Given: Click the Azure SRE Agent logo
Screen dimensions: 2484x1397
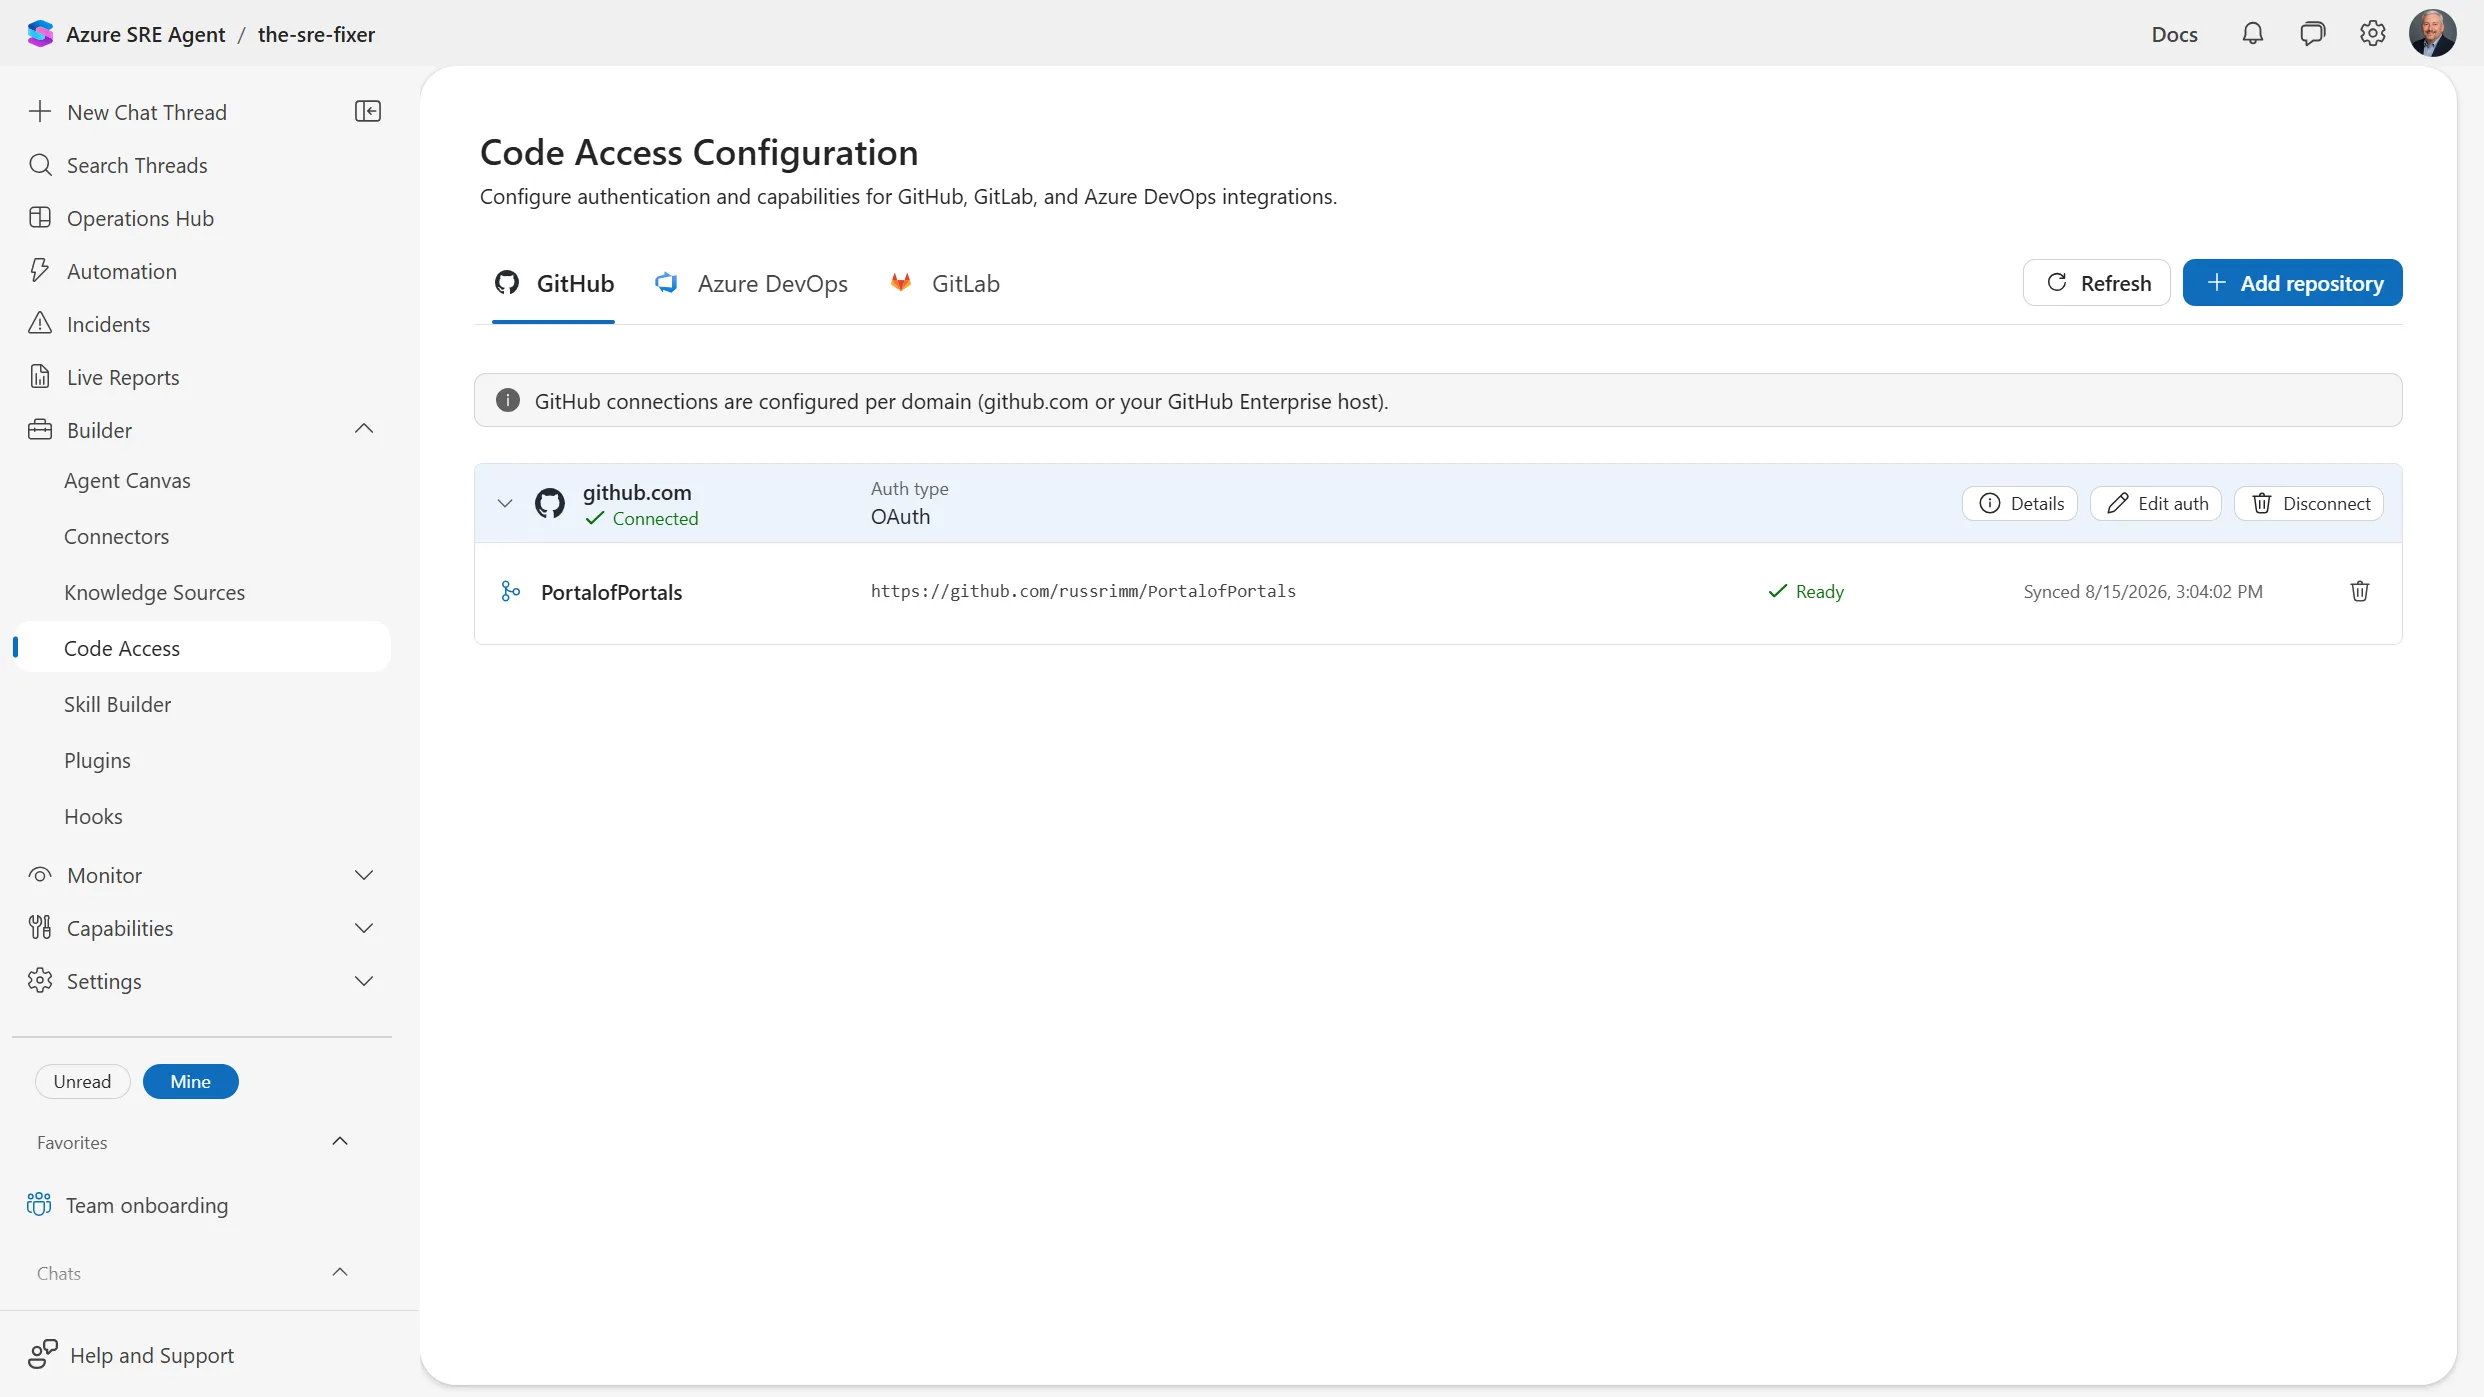Looking at the screenshot, I should pos(40,34).
